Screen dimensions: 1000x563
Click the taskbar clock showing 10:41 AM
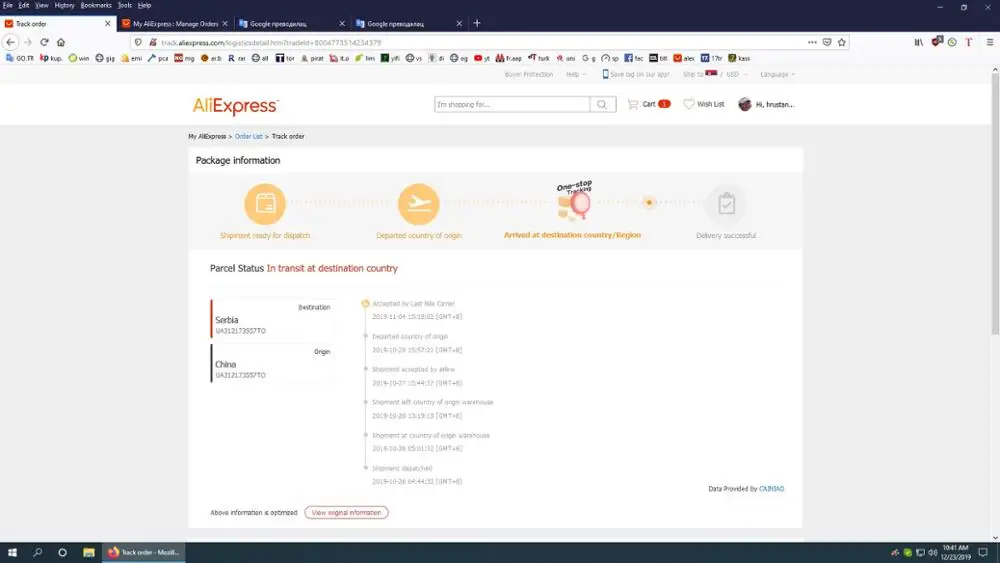(x=955, y=552)
